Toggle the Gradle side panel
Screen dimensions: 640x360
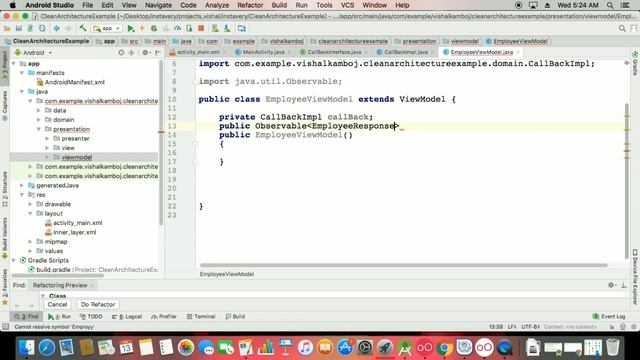635,63
